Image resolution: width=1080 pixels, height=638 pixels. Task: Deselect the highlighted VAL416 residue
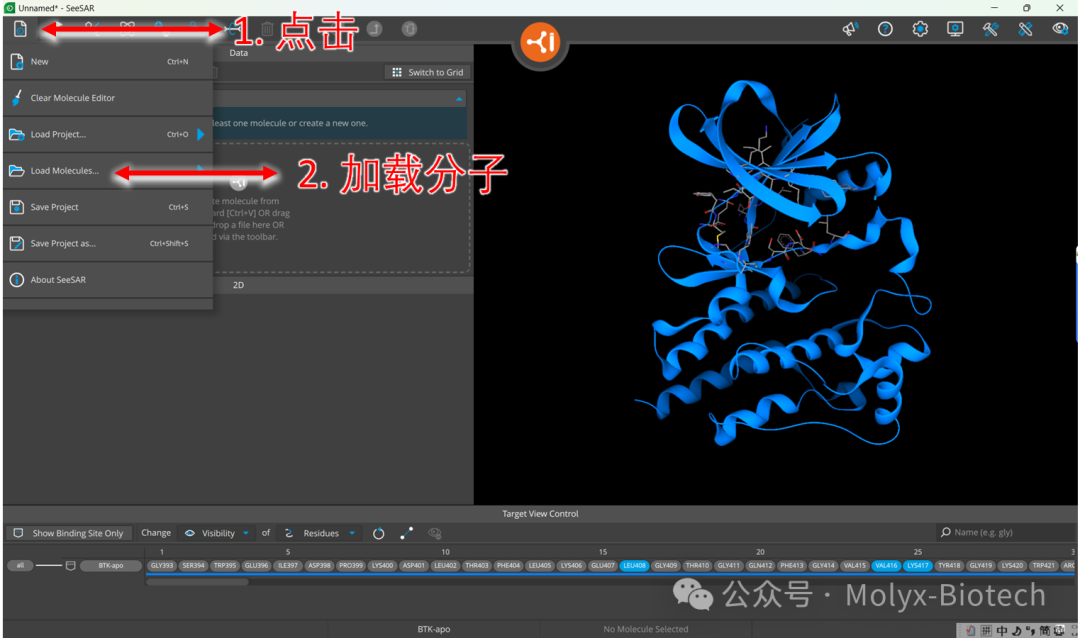pos(886,566)
